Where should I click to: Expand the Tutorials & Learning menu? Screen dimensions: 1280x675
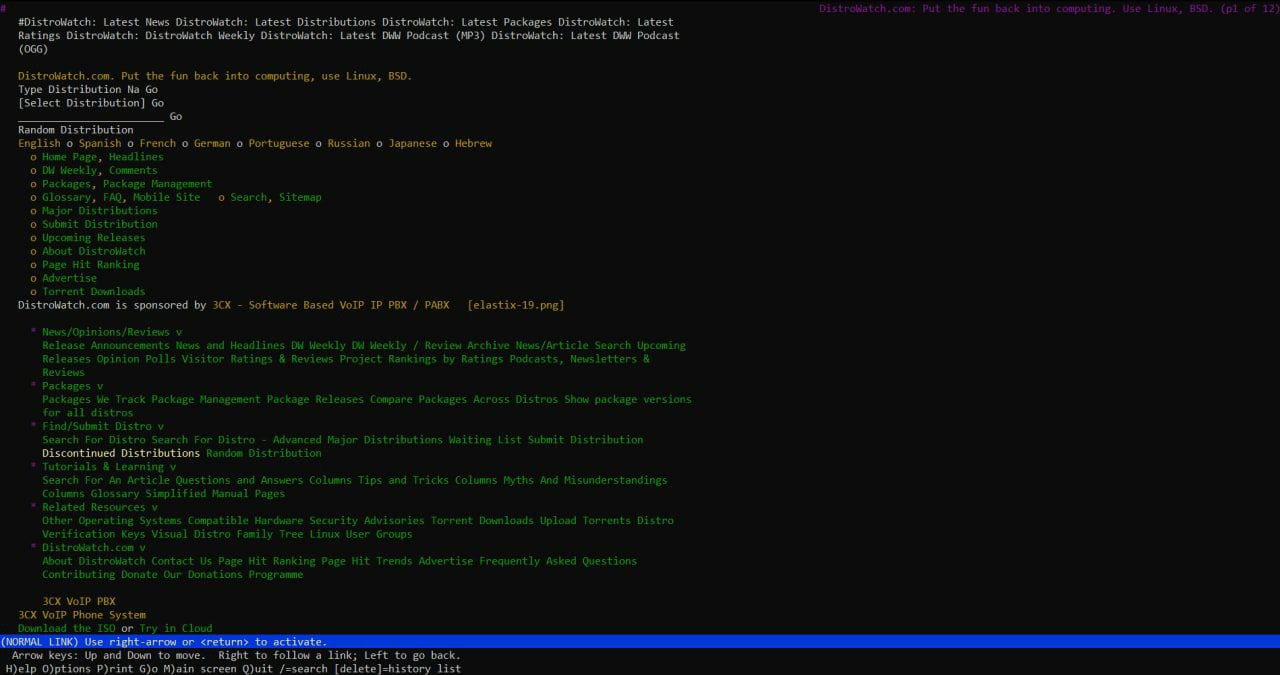coord(109,467)
